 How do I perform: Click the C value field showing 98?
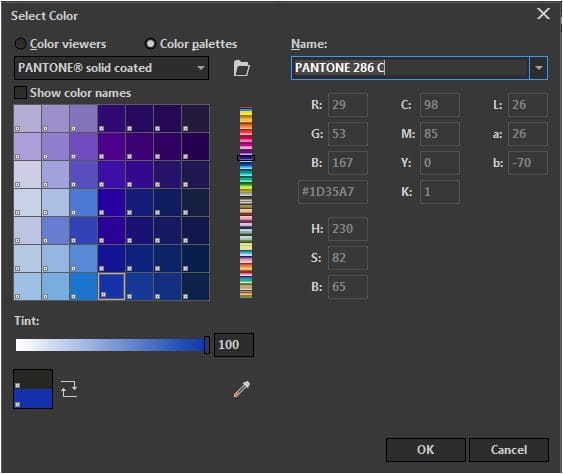click(x=439, y=105)
